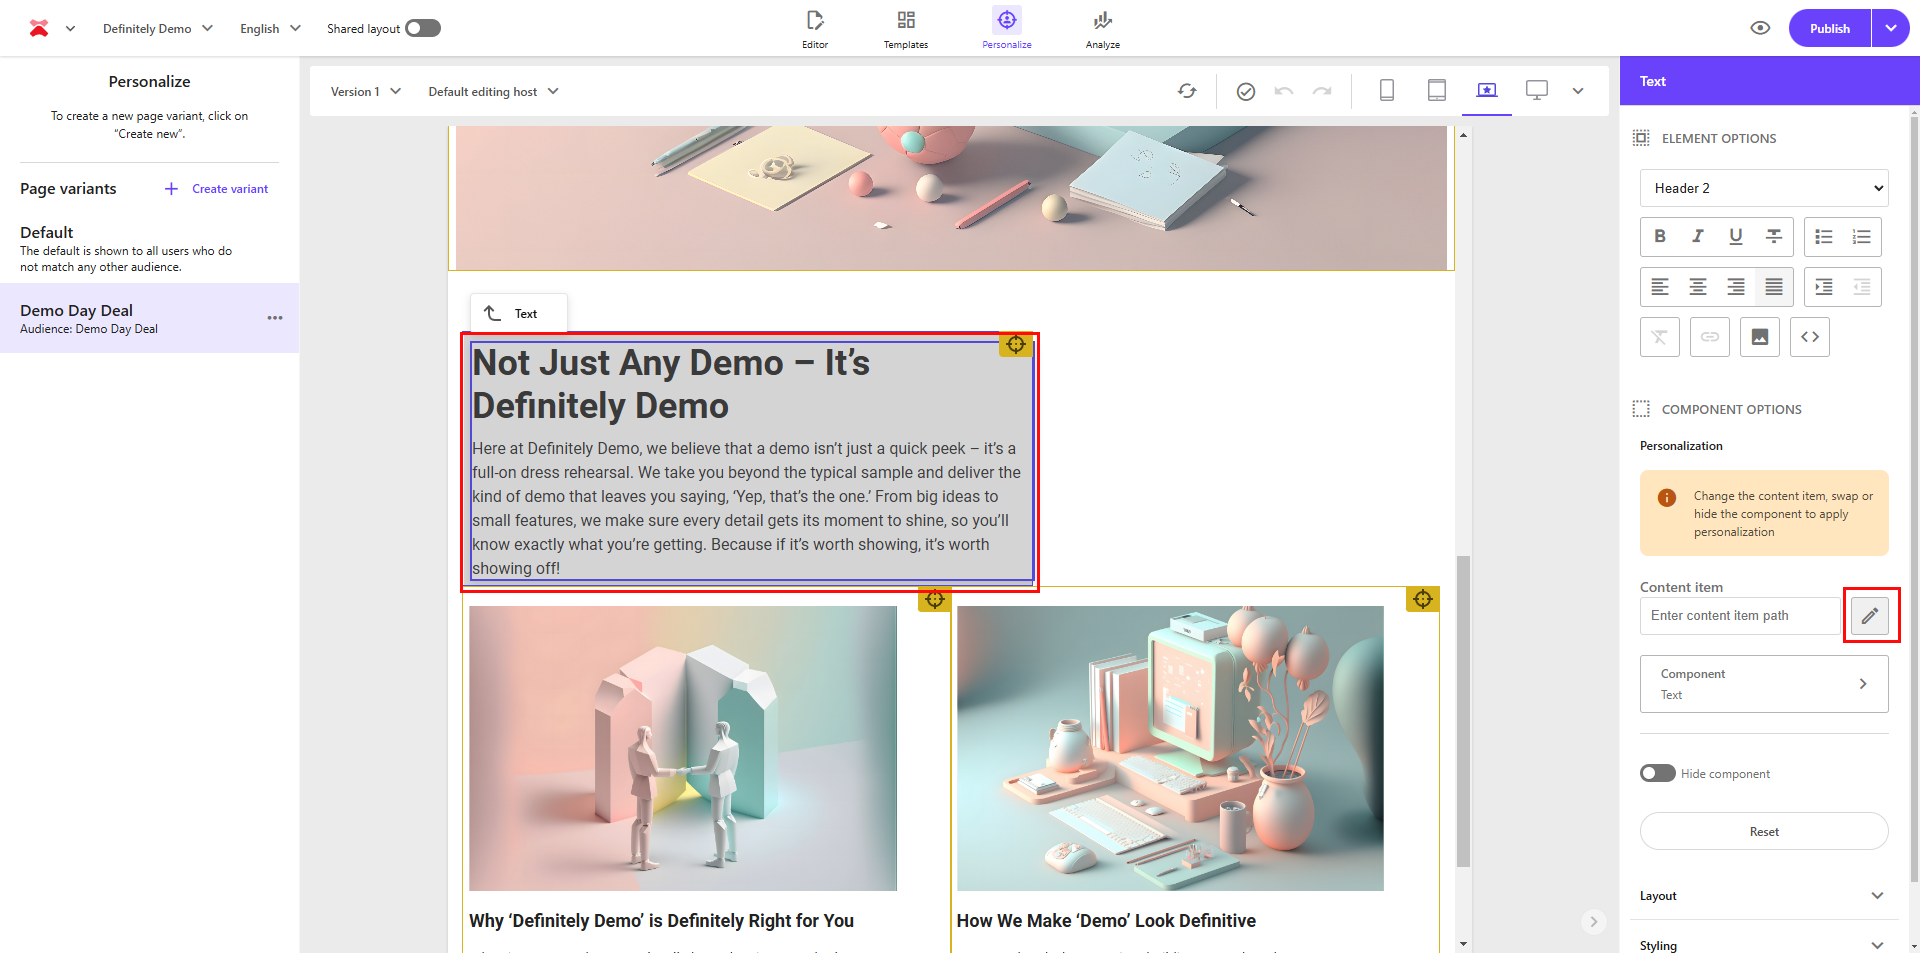1920x953 pixels.
Task: Increase text indent
Action: click(x=1824, y=287)
